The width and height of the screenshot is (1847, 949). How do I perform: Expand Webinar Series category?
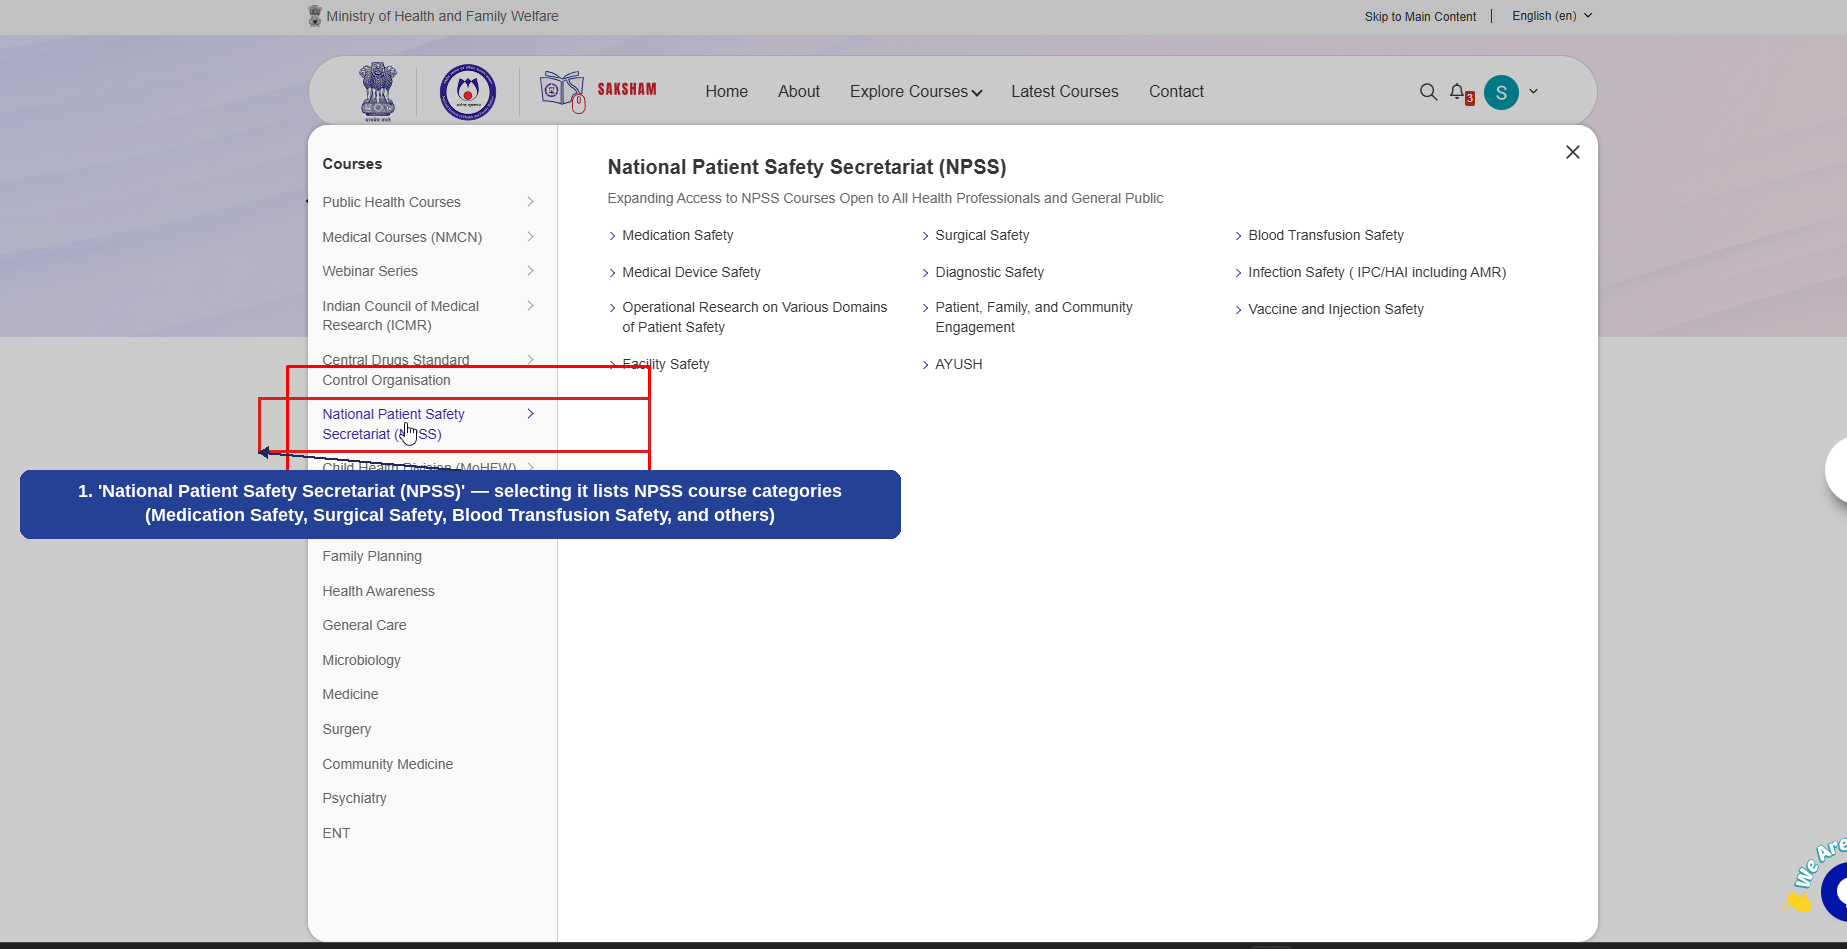(x=428, y=271)
